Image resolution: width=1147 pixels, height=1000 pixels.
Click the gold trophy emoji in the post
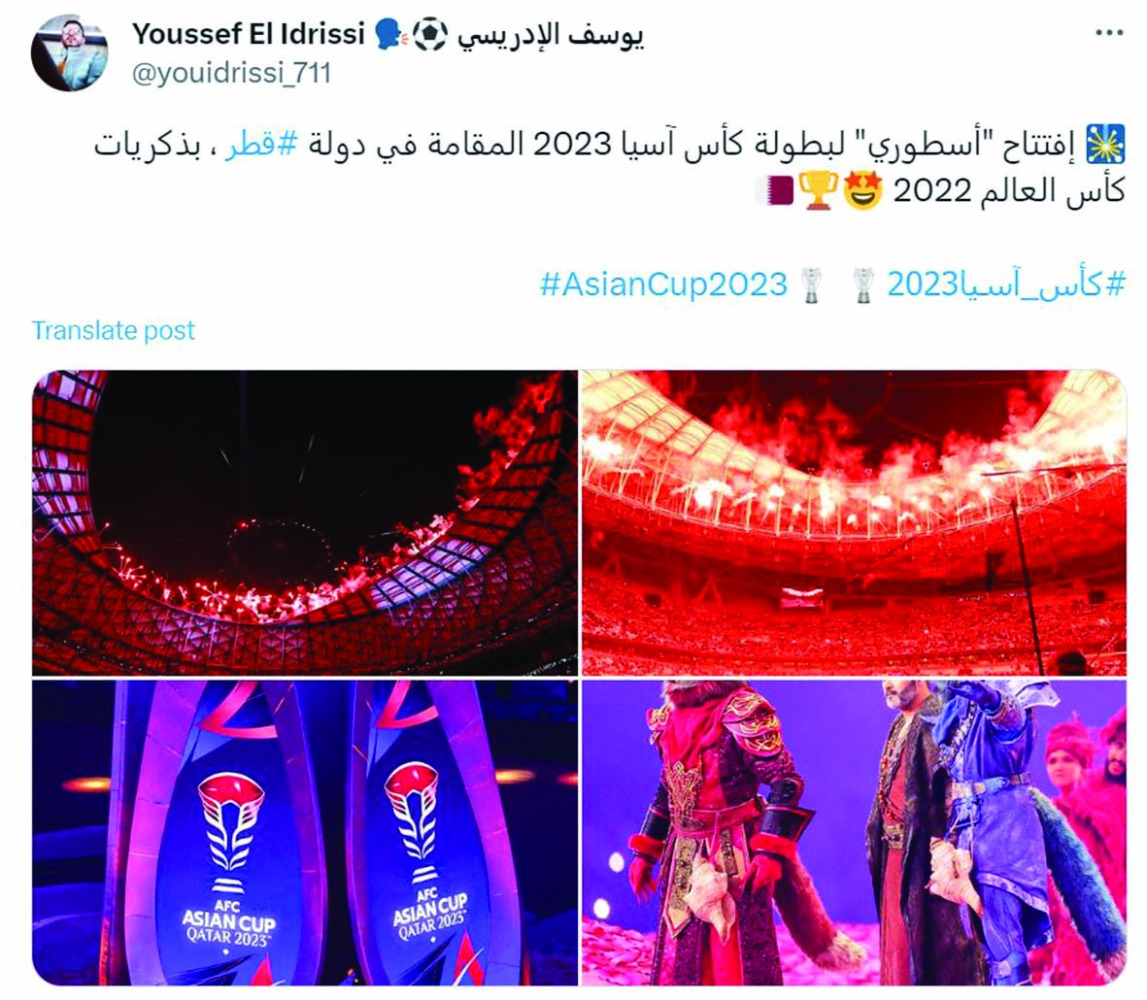click(x=818, y=190)
